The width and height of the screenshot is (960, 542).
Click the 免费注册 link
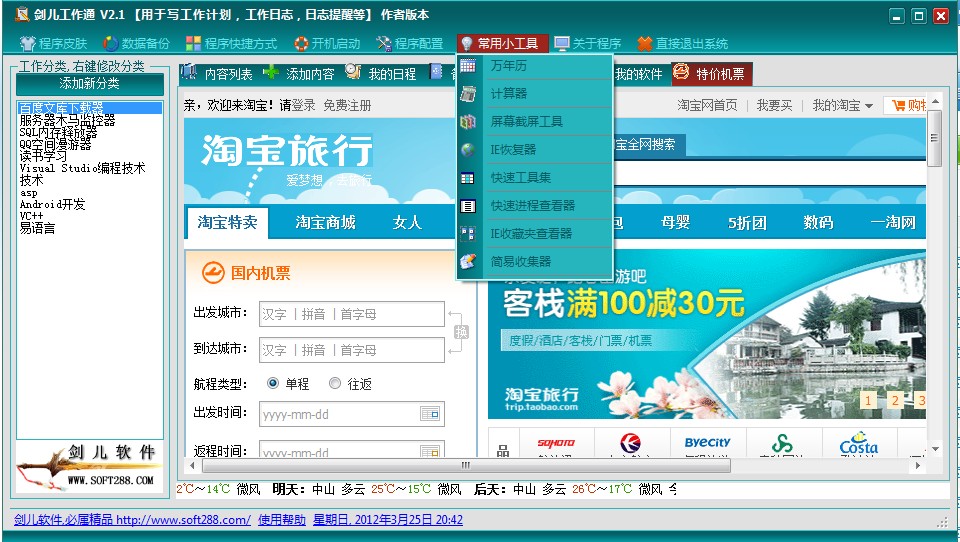pos(347,105)
